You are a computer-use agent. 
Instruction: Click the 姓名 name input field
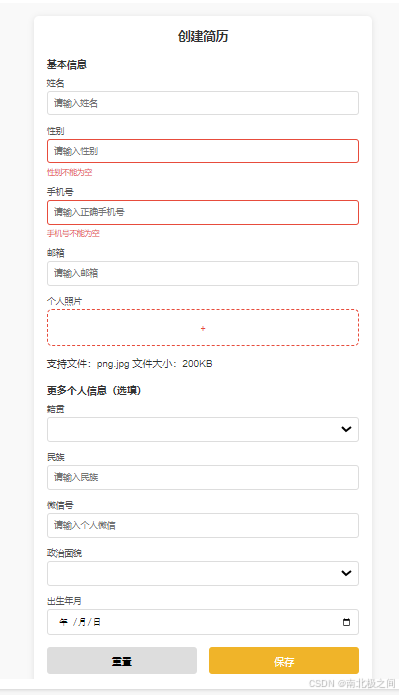[x=203, y=103]
